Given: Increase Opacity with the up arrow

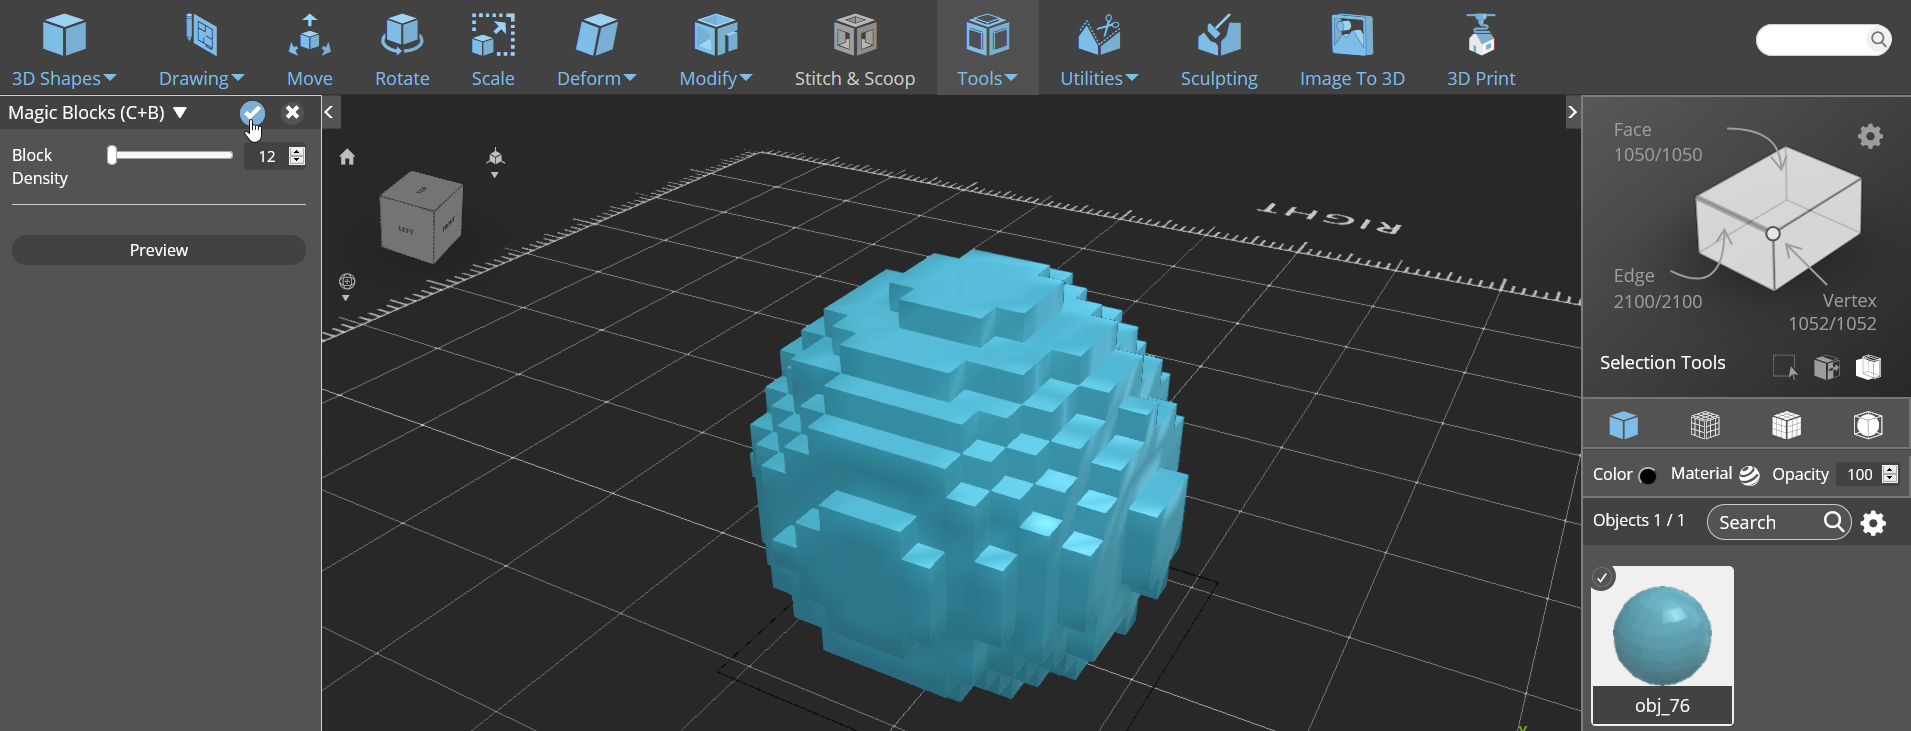Looking at the screenshot, I should click(1890, 469).
